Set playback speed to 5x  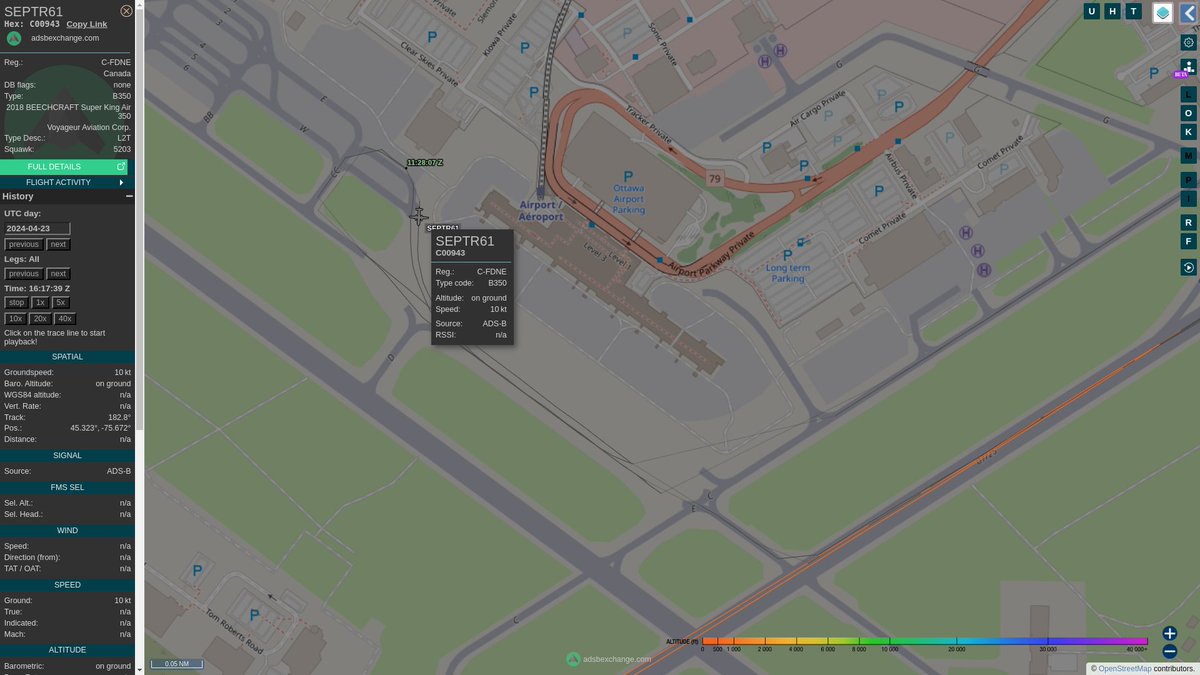[x=61, y=302]
